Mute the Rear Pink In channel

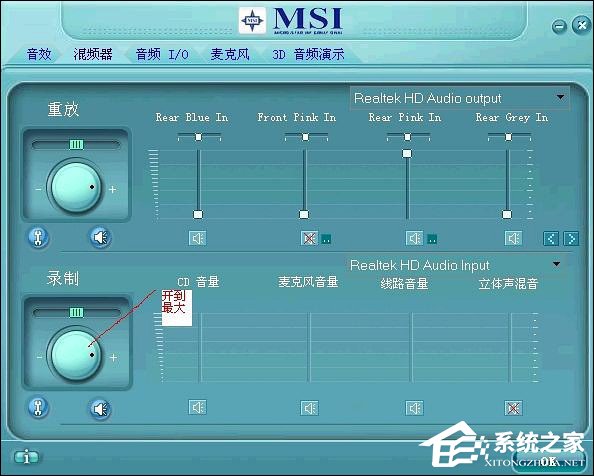[414, 238]
